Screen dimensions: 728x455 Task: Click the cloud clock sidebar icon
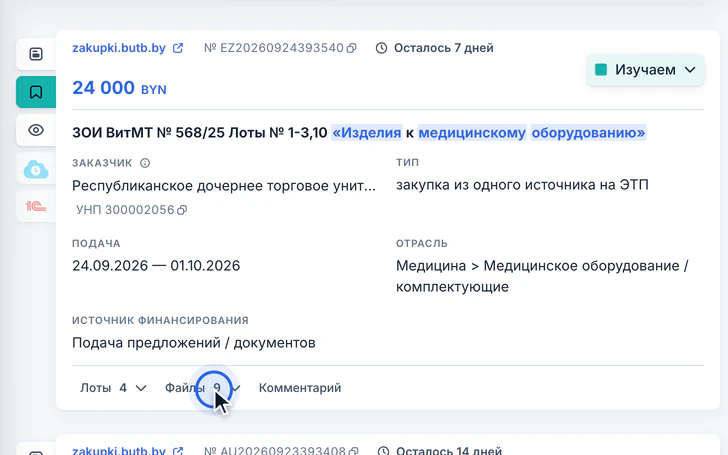tap(36, 169)
